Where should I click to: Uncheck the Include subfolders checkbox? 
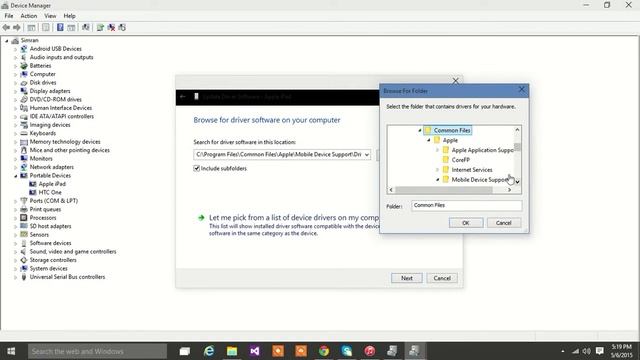pyautogui.click(x=196, y=169)
